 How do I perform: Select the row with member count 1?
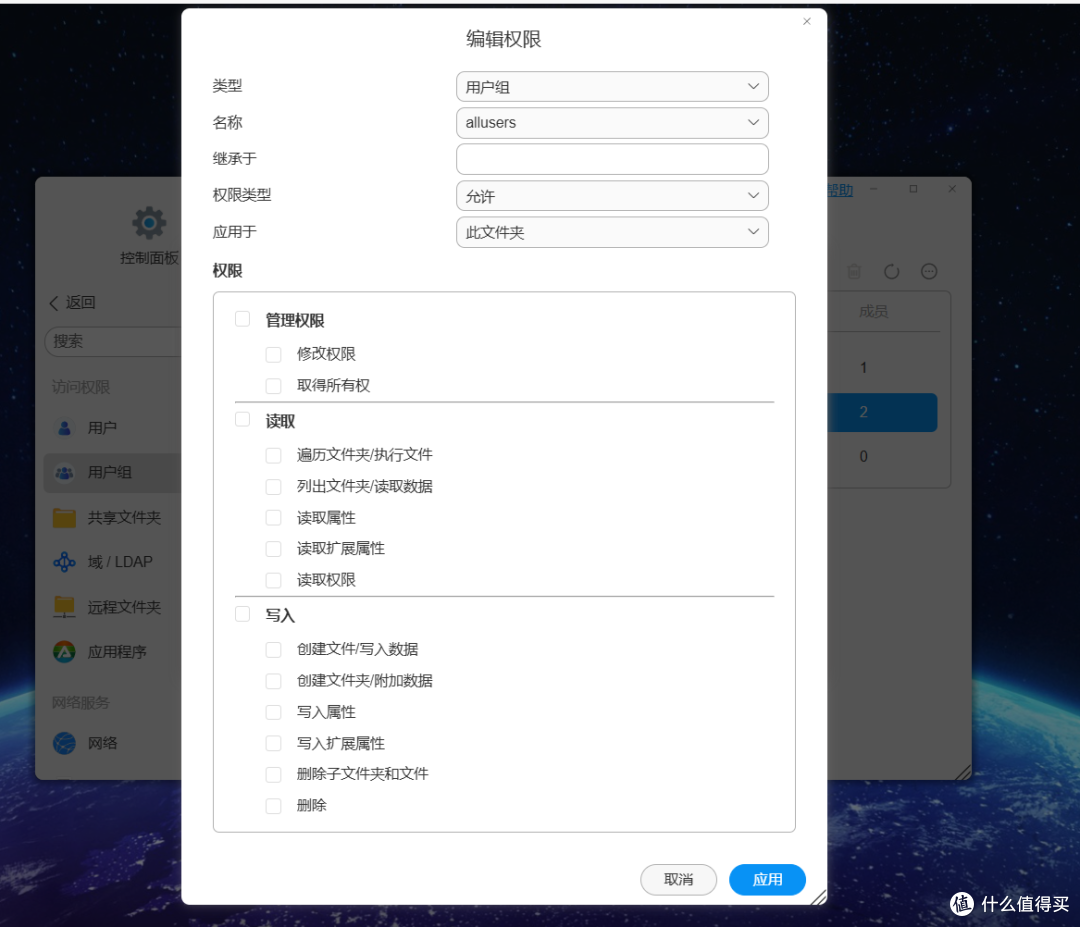pos(883,368)
